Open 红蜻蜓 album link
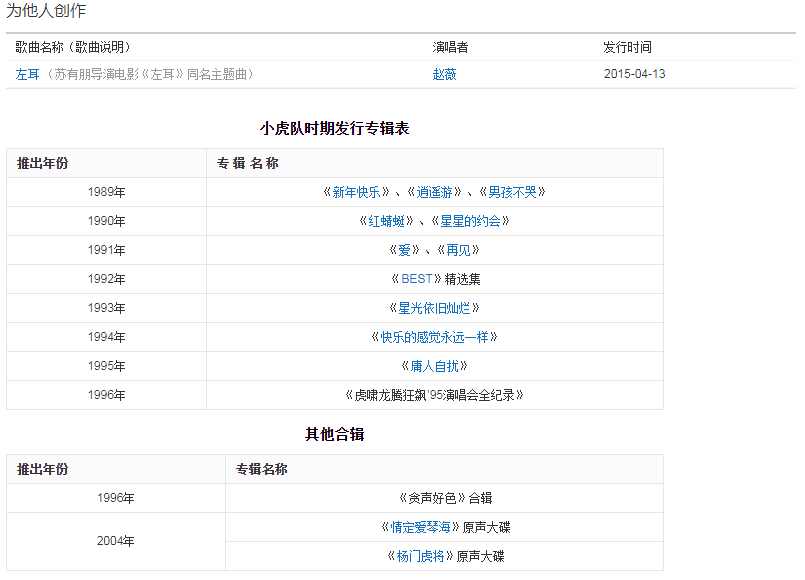The height and width of the screenshot is (580, 805). point(386,221)
